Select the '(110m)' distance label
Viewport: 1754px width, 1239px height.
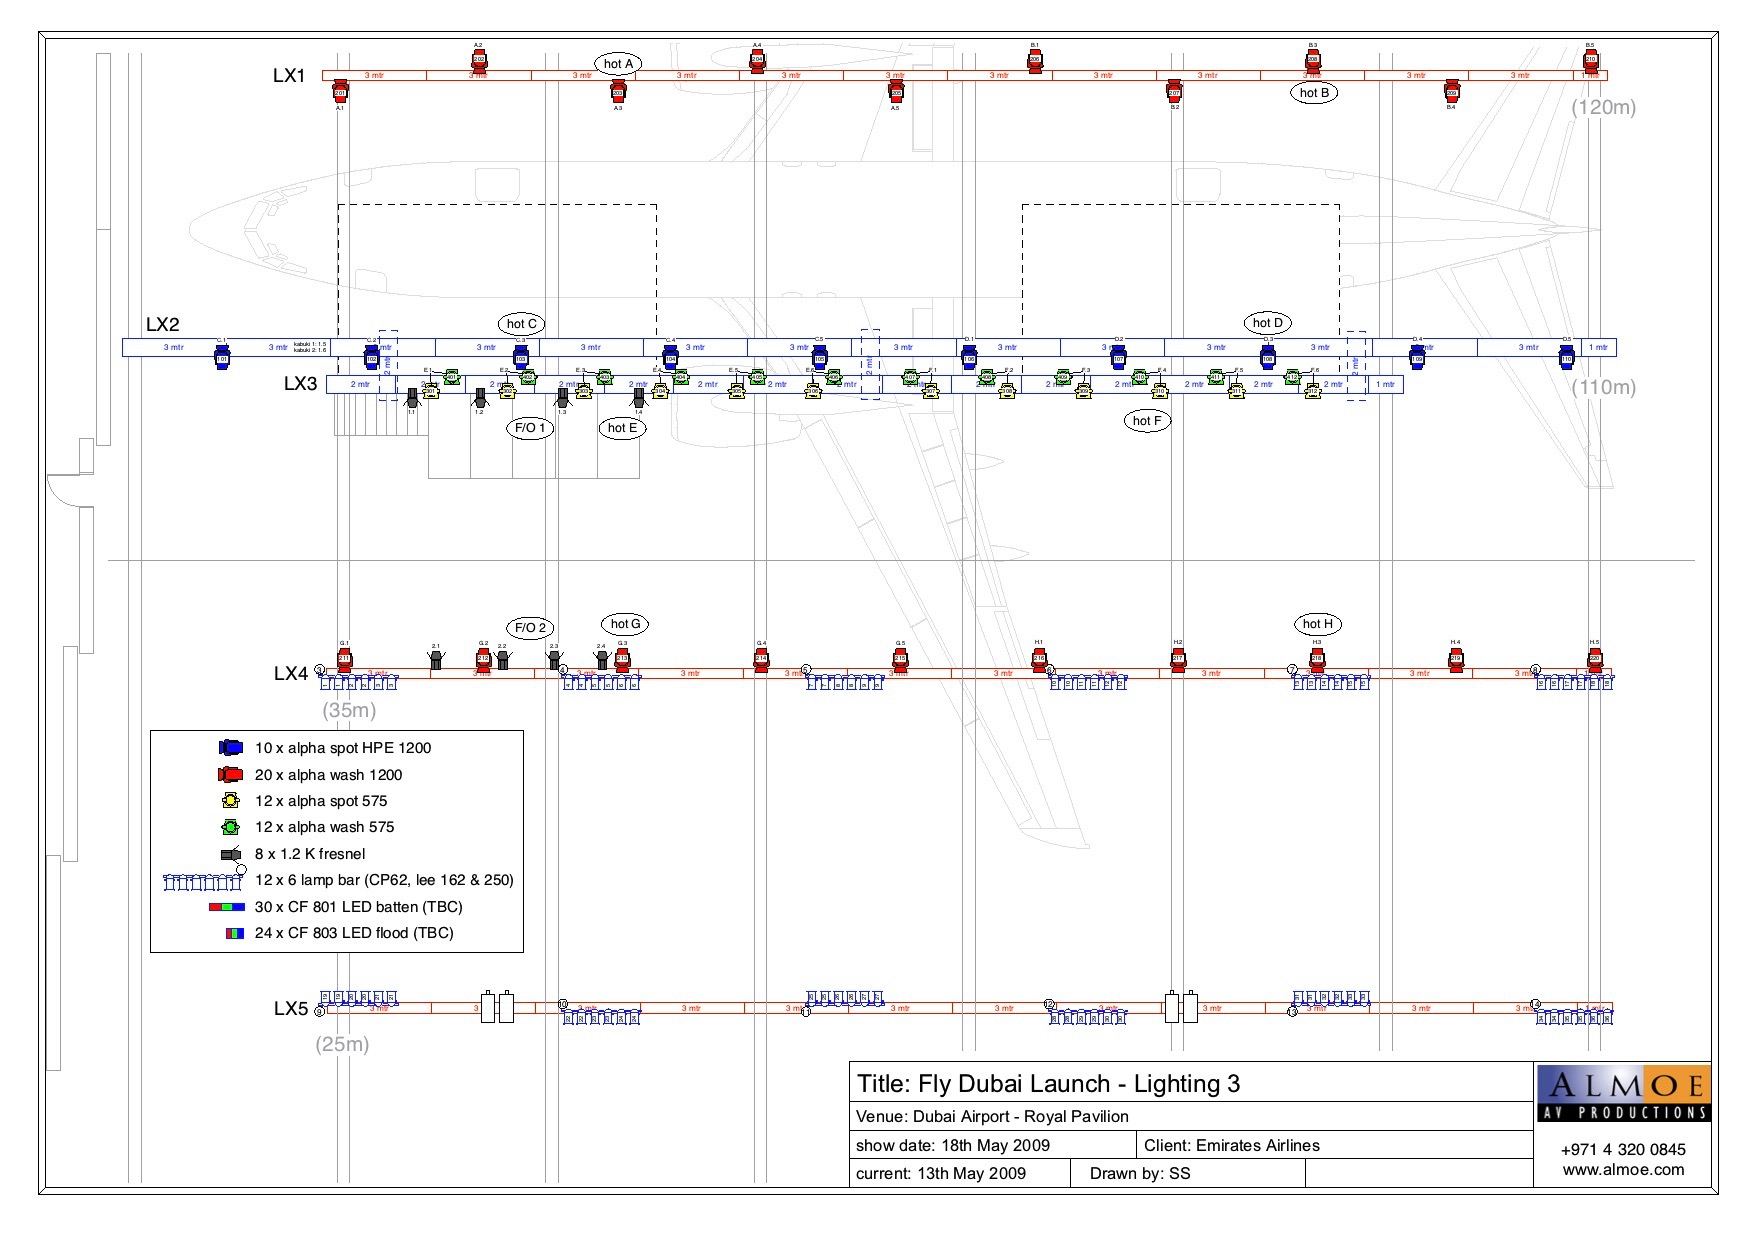click(1603, 387)
